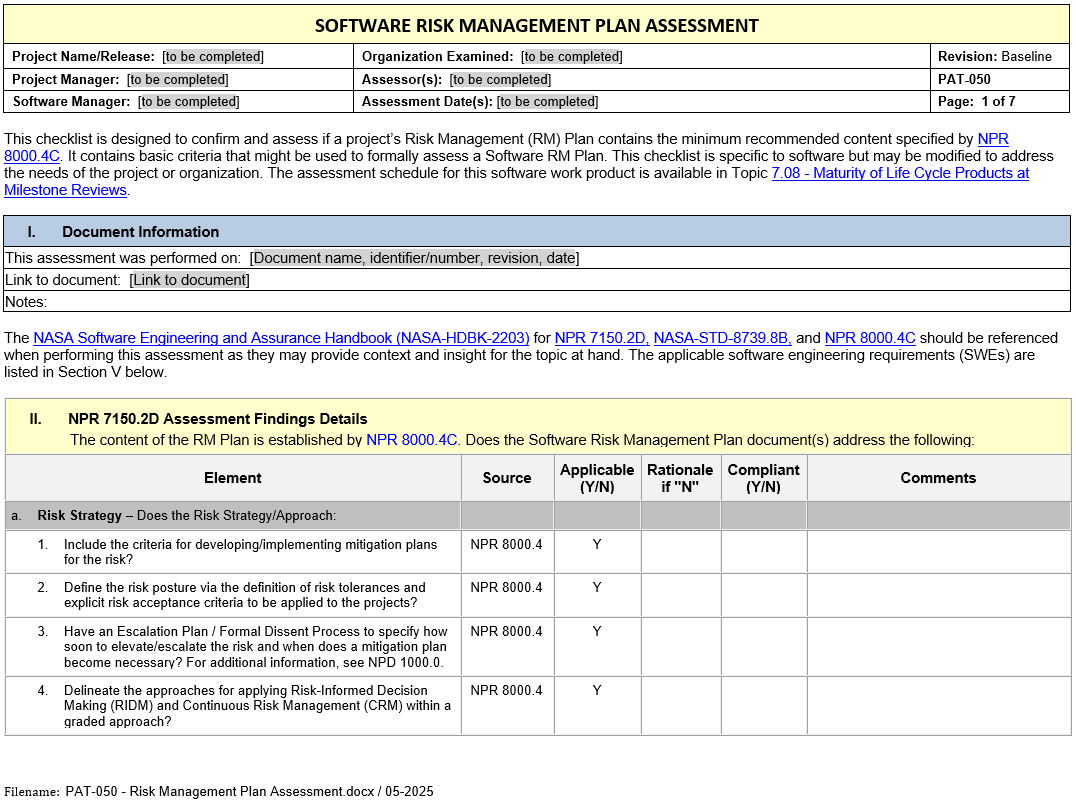Open the 7.08 Maturity of Life Cycle Products link

click(x=900, y=173)
